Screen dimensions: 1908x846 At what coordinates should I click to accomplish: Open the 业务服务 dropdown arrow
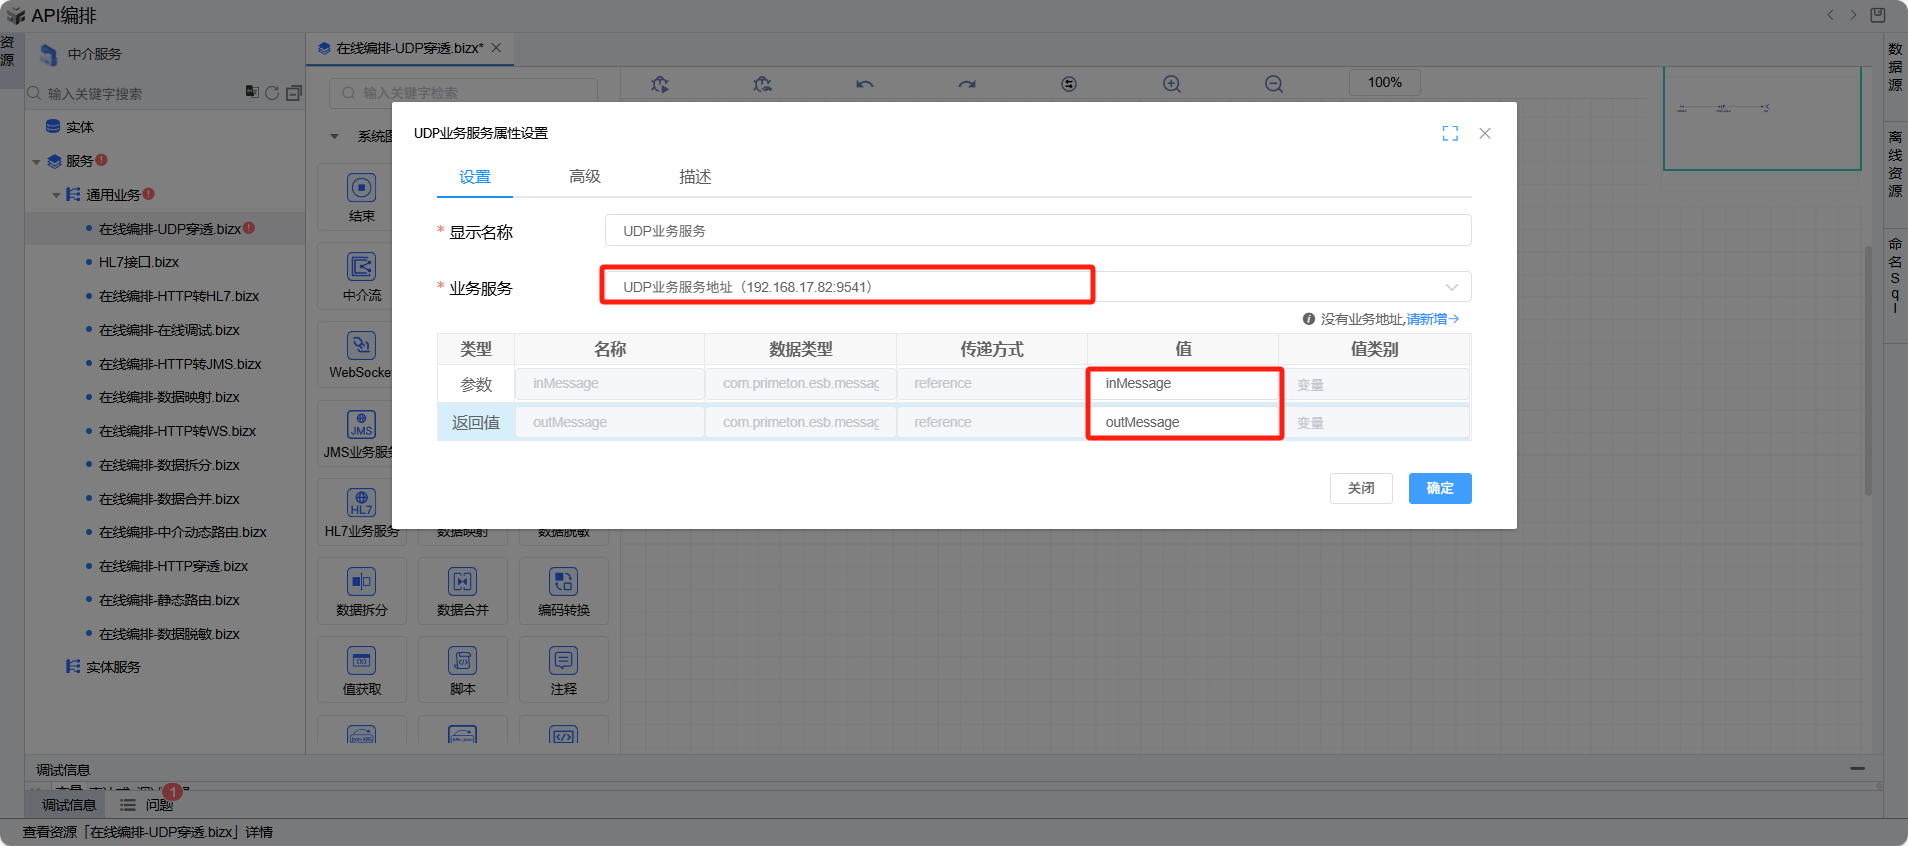[1451, 288]
